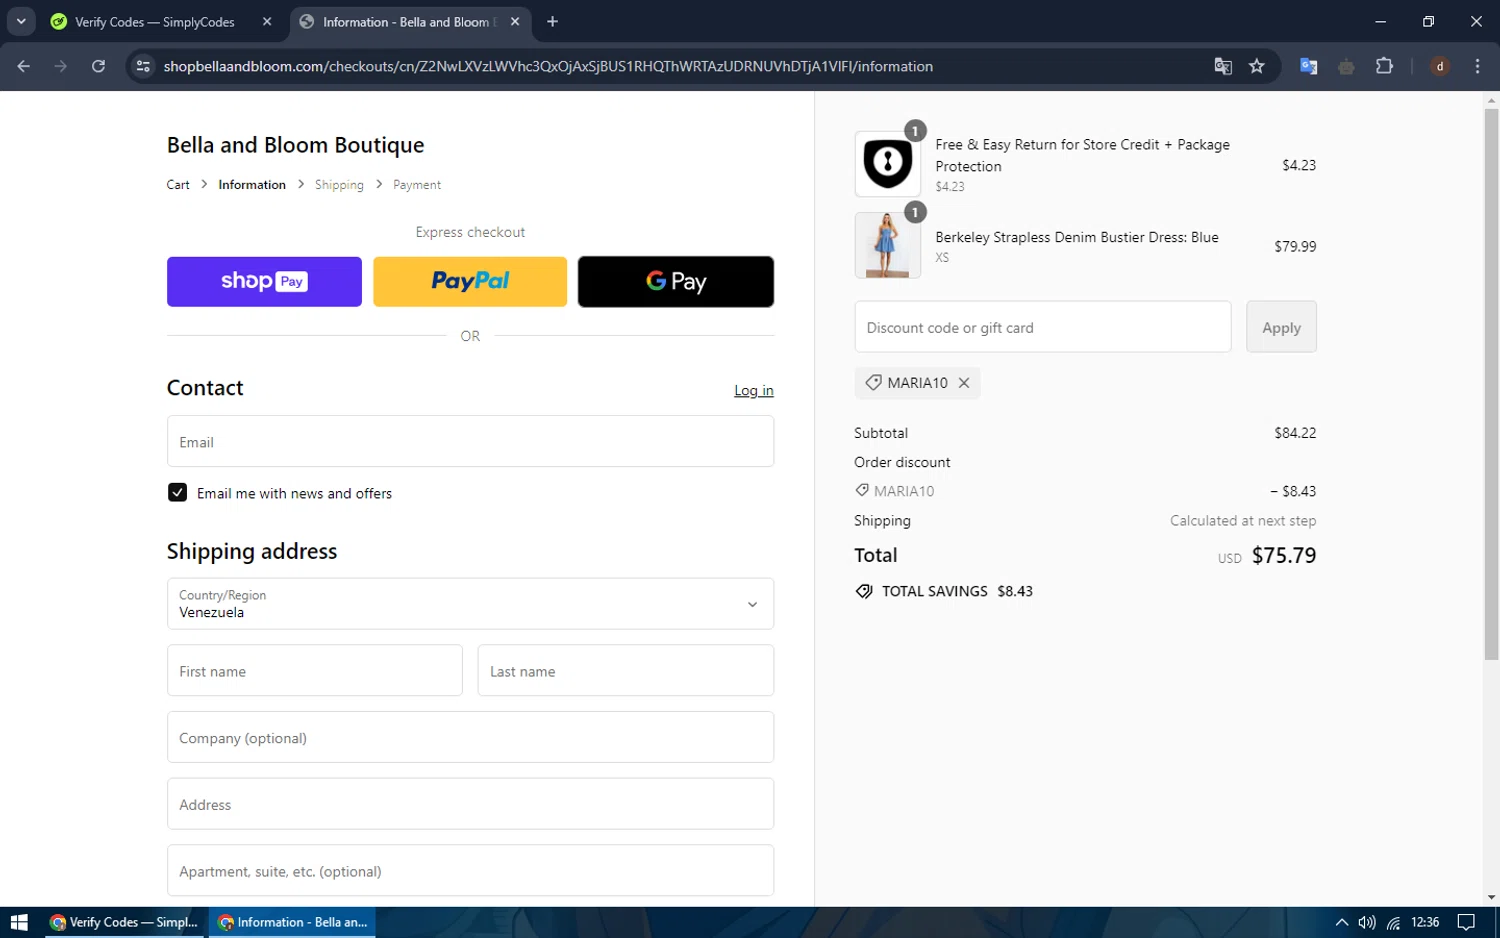This screenshot has width=1500, height=938.
Task: Reload the current page
Action: pos(98,66)
